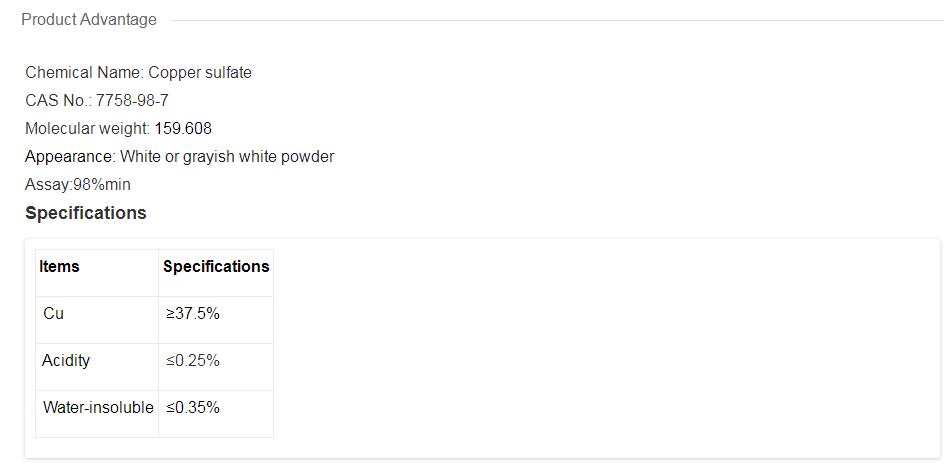
Task: Click "White or grayish white powder" text
Action: pyautogui.click(x=227, y=157)
